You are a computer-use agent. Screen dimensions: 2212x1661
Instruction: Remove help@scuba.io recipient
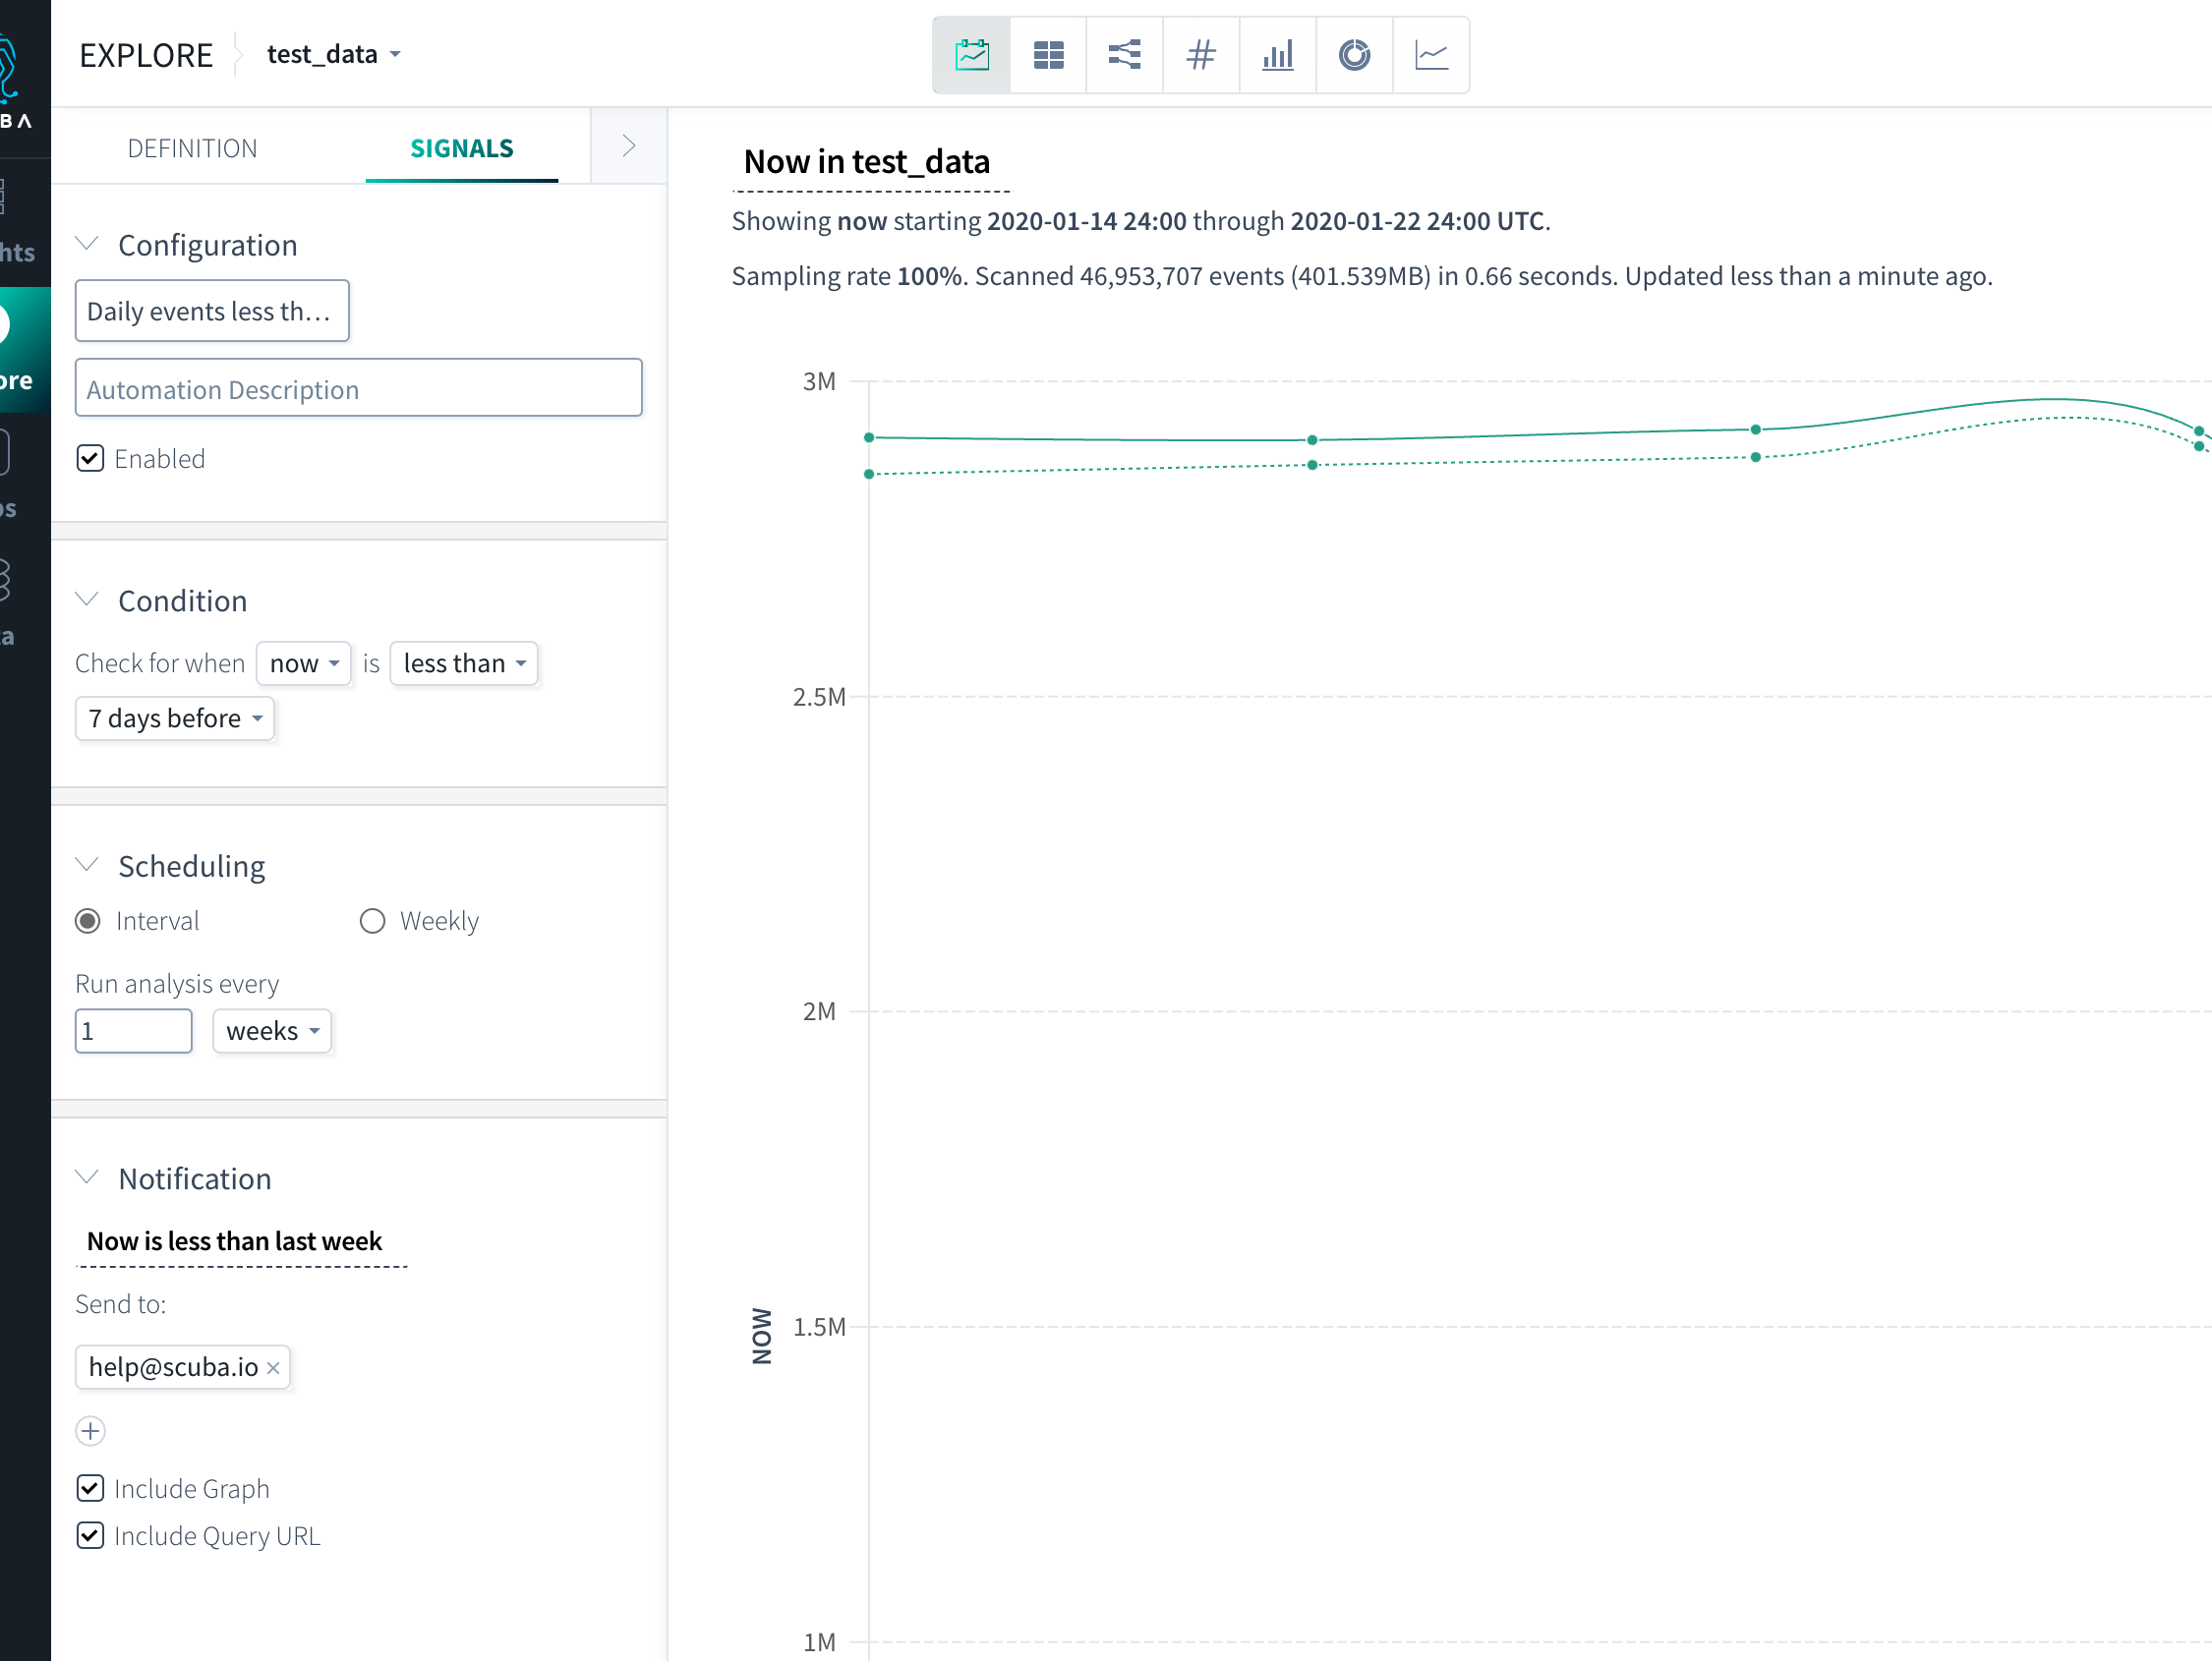(x=273, y=1368)
